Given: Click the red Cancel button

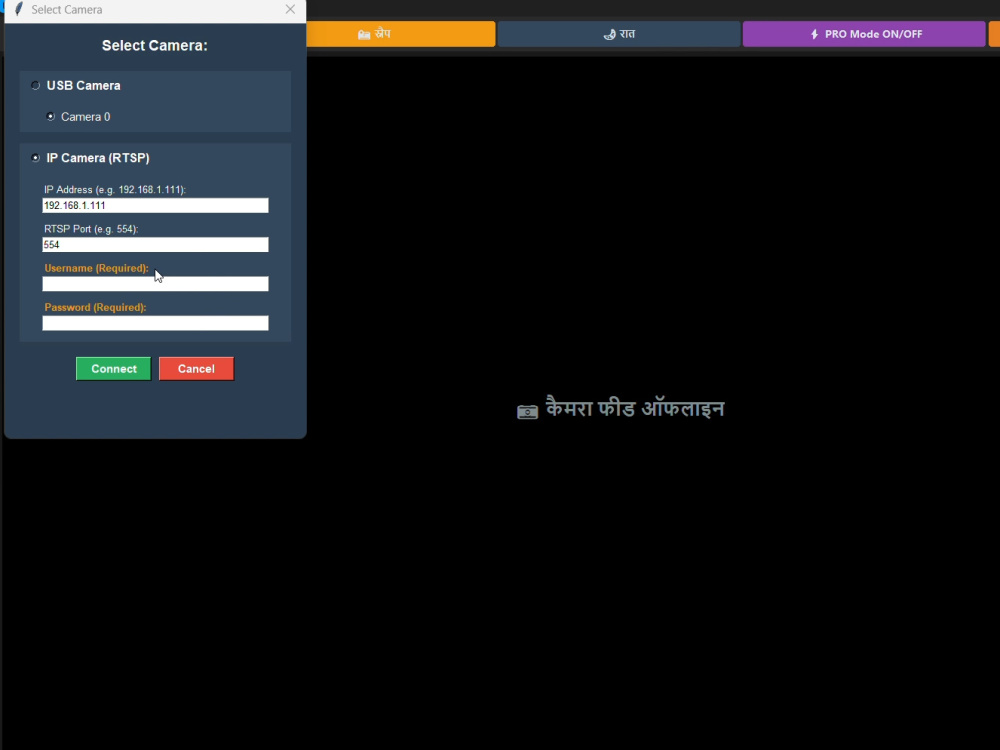Looking at the screenshot, I should tap(196, 369).
